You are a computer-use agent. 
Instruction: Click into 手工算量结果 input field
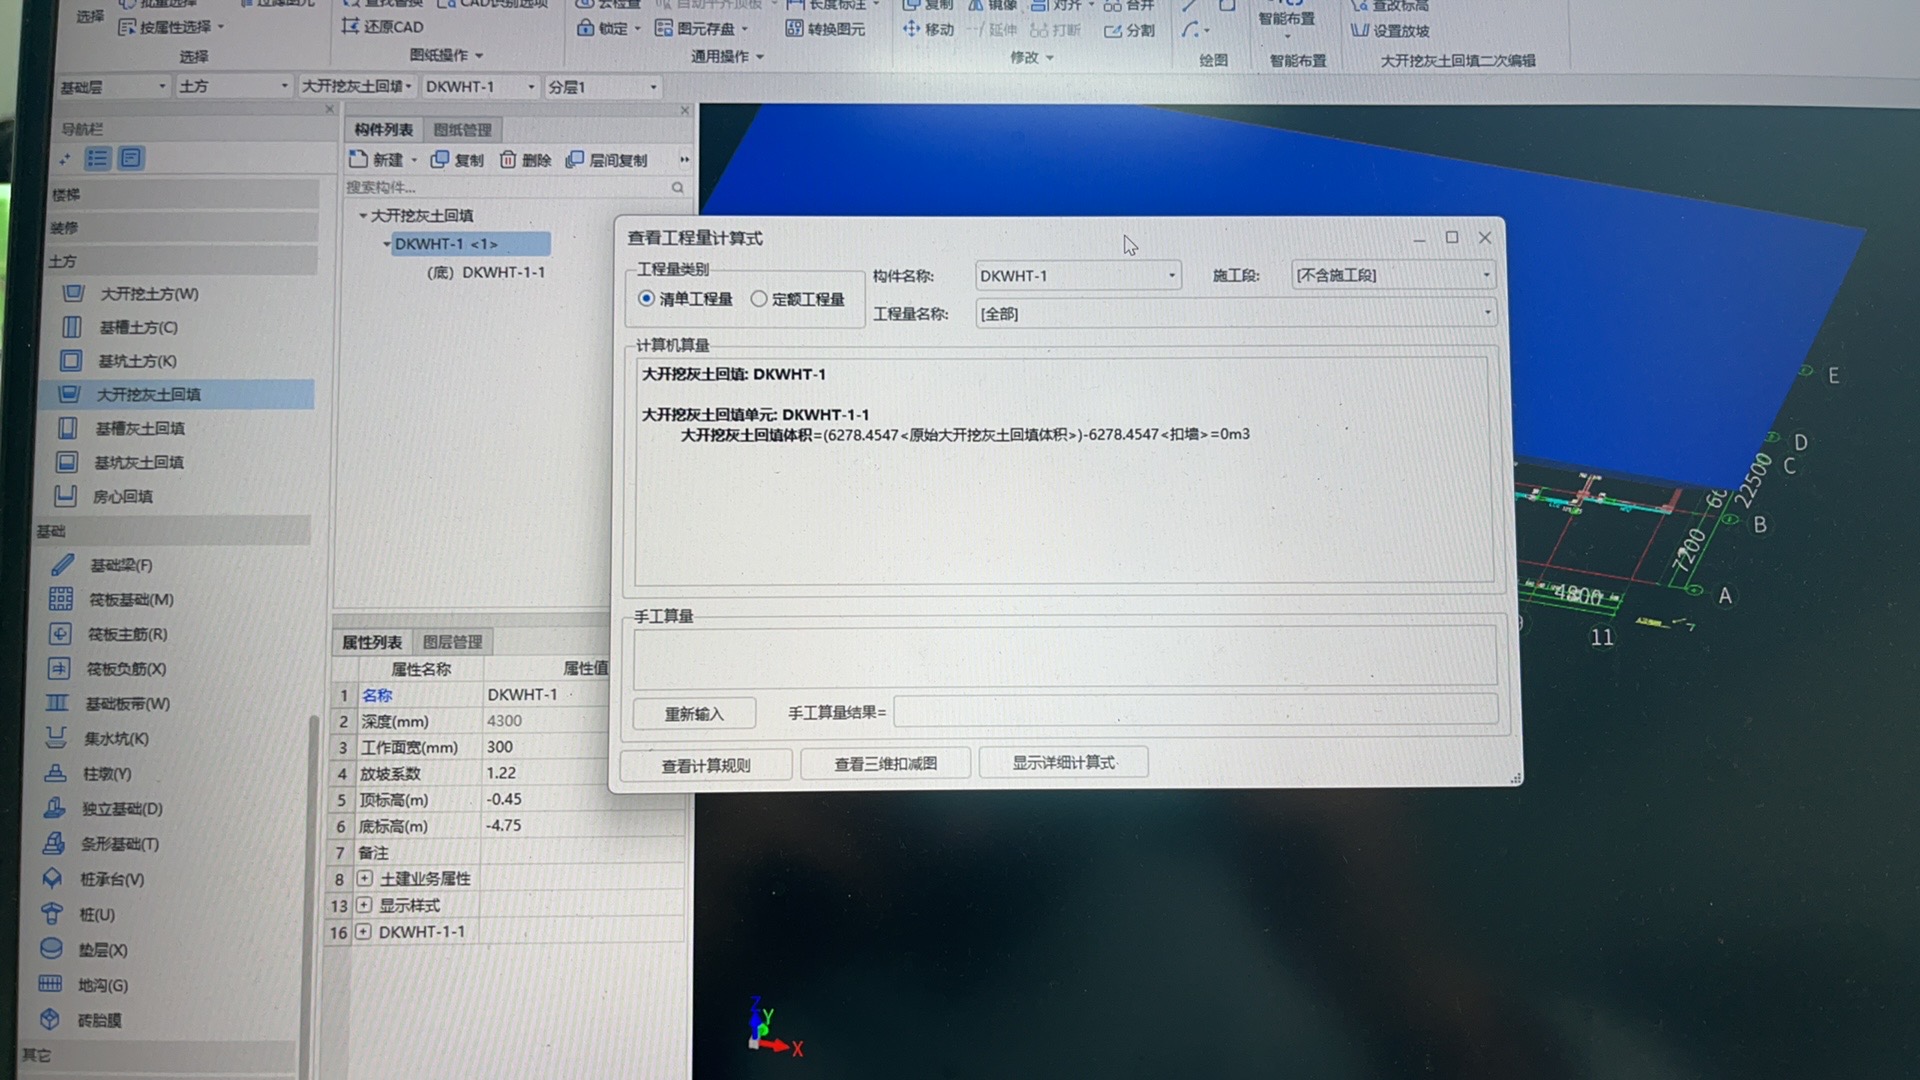pyautogui.click(x=1195, y=711)
